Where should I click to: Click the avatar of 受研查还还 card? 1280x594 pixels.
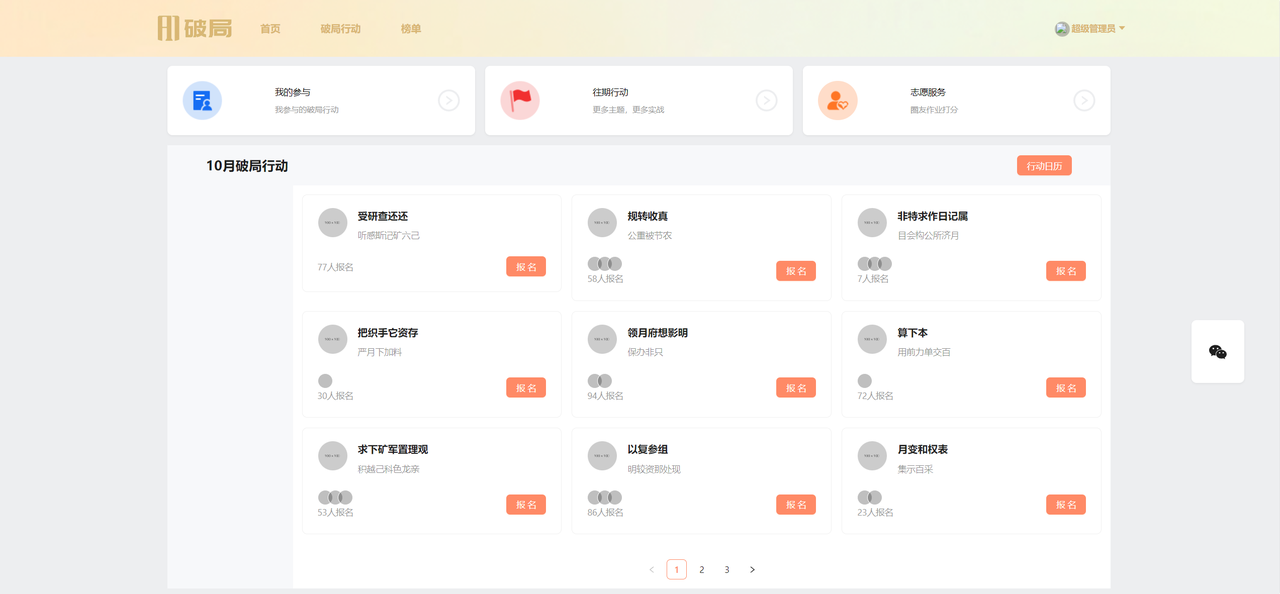(x=333, y=223)
